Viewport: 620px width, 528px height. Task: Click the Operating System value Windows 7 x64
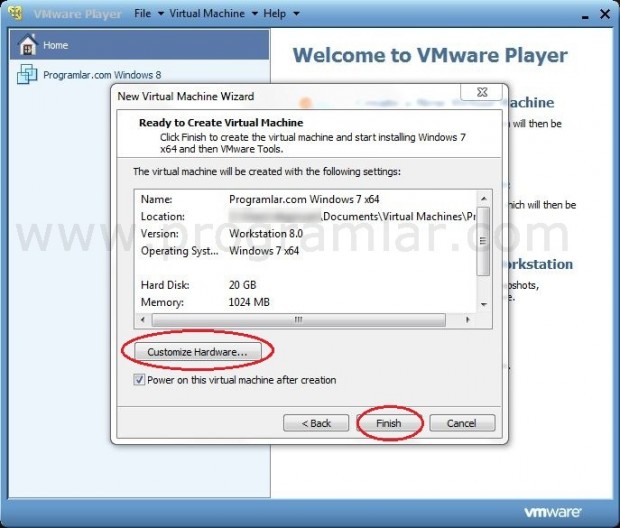pyautogui.click(x=264, y=251)
